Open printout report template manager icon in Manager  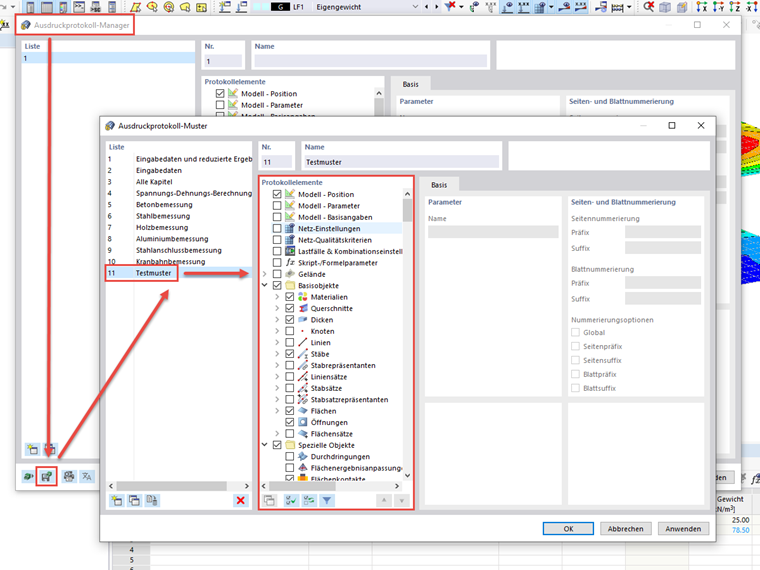click(x=47, y=476)
